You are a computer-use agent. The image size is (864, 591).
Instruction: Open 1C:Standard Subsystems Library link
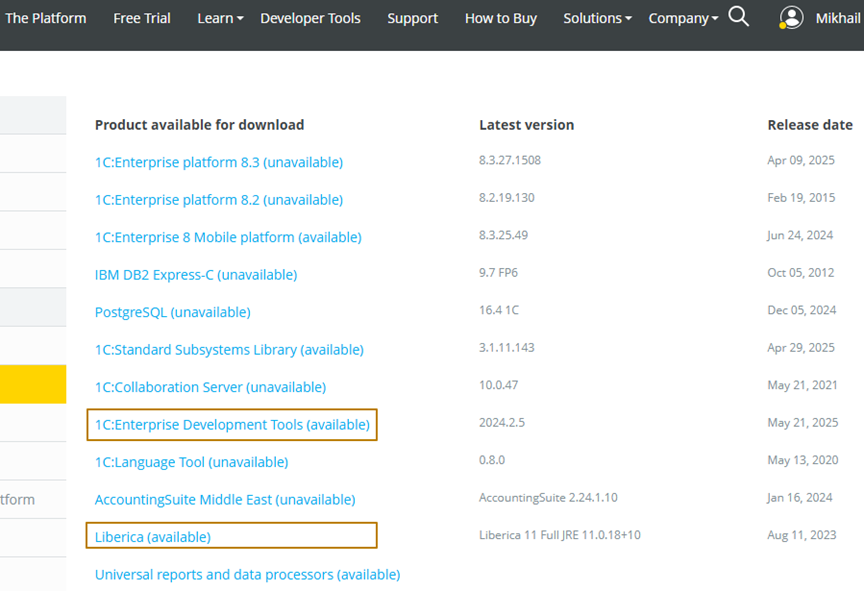229,350
